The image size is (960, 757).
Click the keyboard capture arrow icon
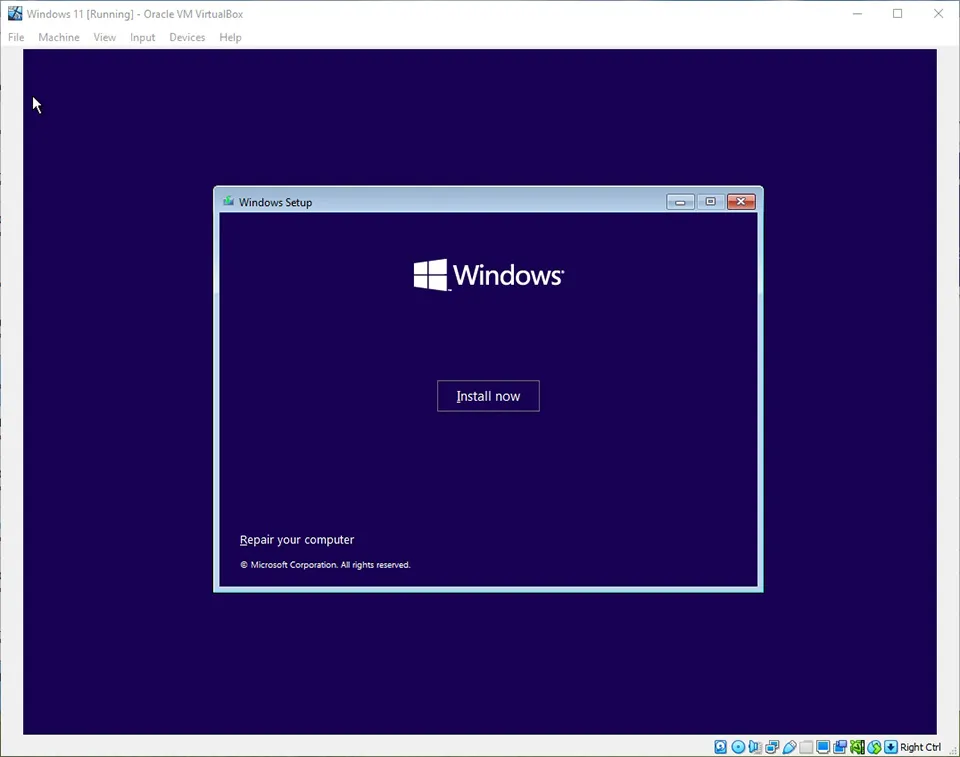[x=891, y=747]
